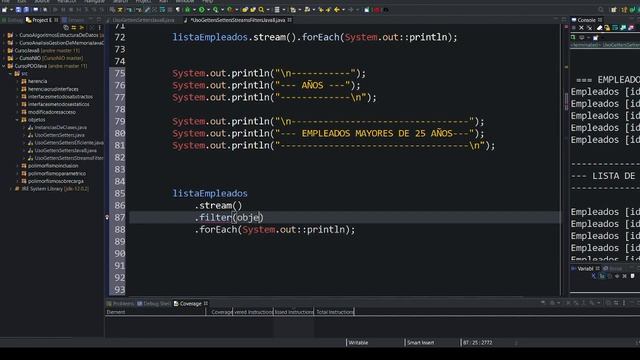Click the Missed Instructions column header
Viewport: 640px width, 360px height.
293,312
